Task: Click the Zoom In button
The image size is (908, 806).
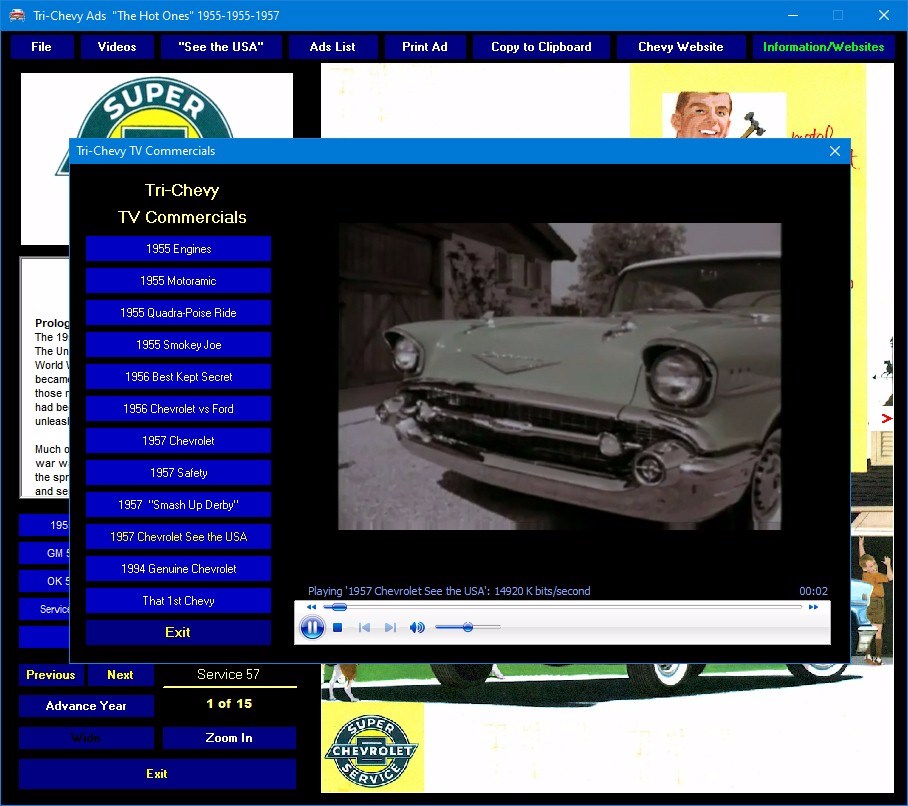Action: (x=229, y=738)
